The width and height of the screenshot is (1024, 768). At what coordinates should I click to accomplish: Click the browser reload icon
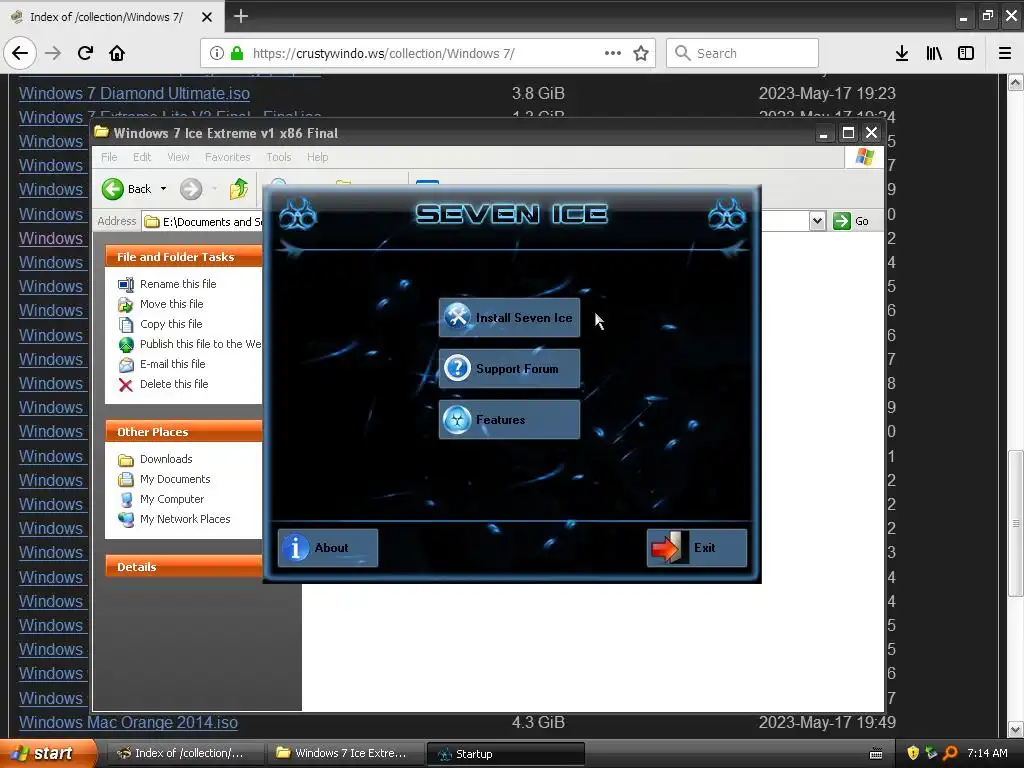[x=85, y=53]
